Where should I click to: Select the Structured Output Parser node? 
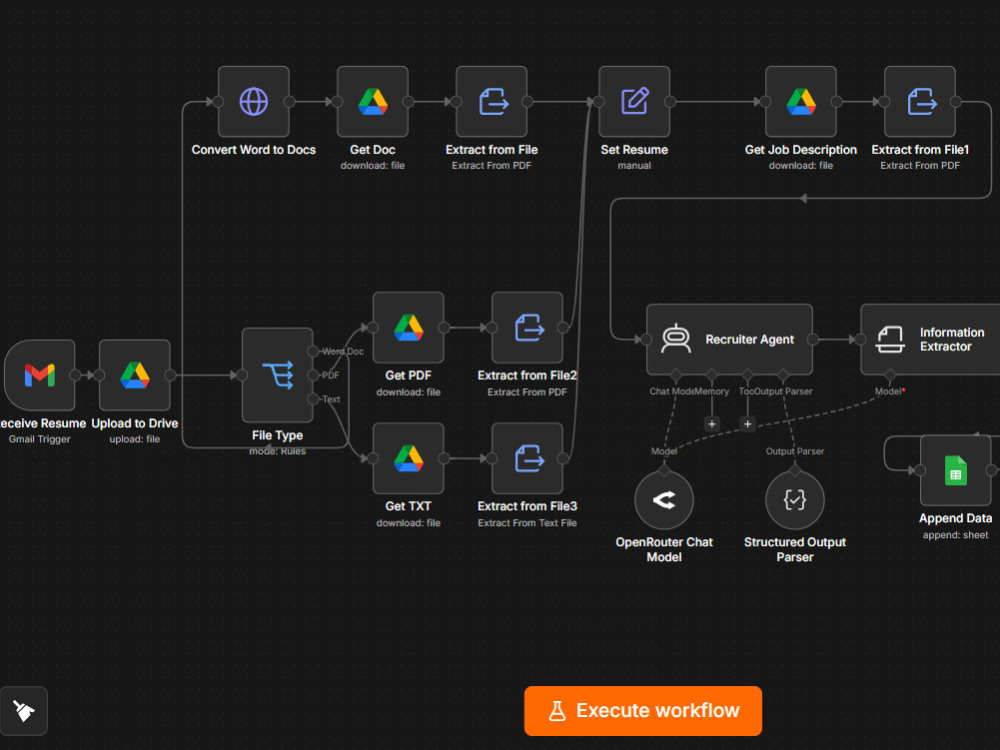795,500
